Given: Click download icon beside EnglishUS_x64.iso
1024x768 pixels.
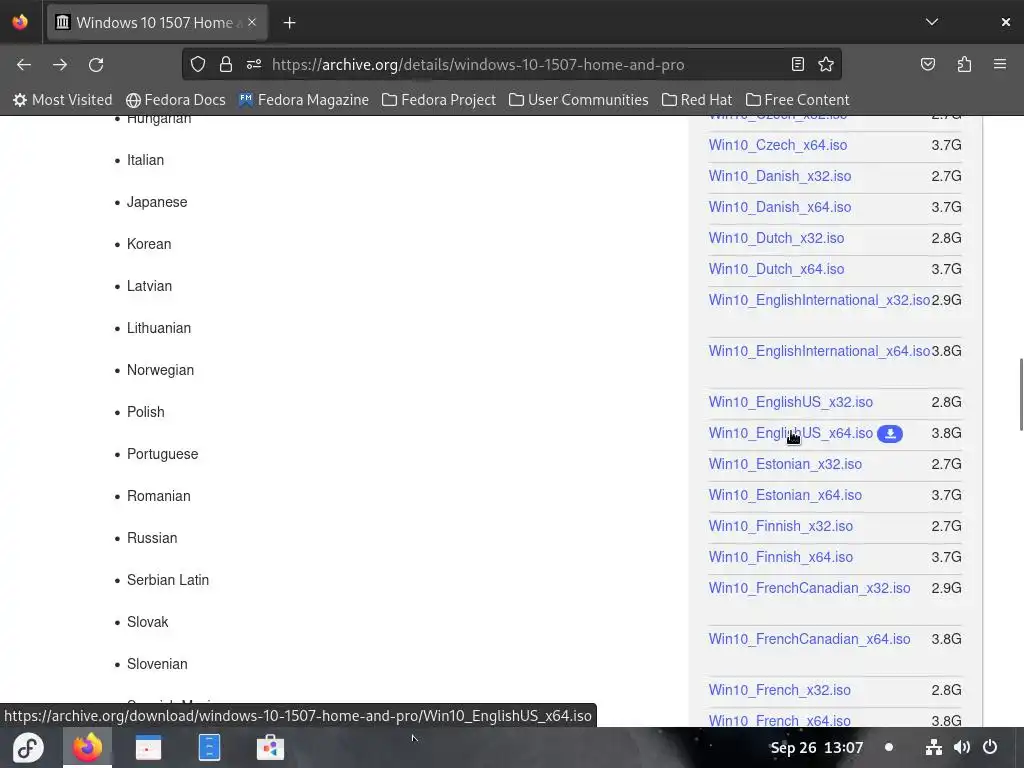Looking at the screenshot, I should pos(889,434).
